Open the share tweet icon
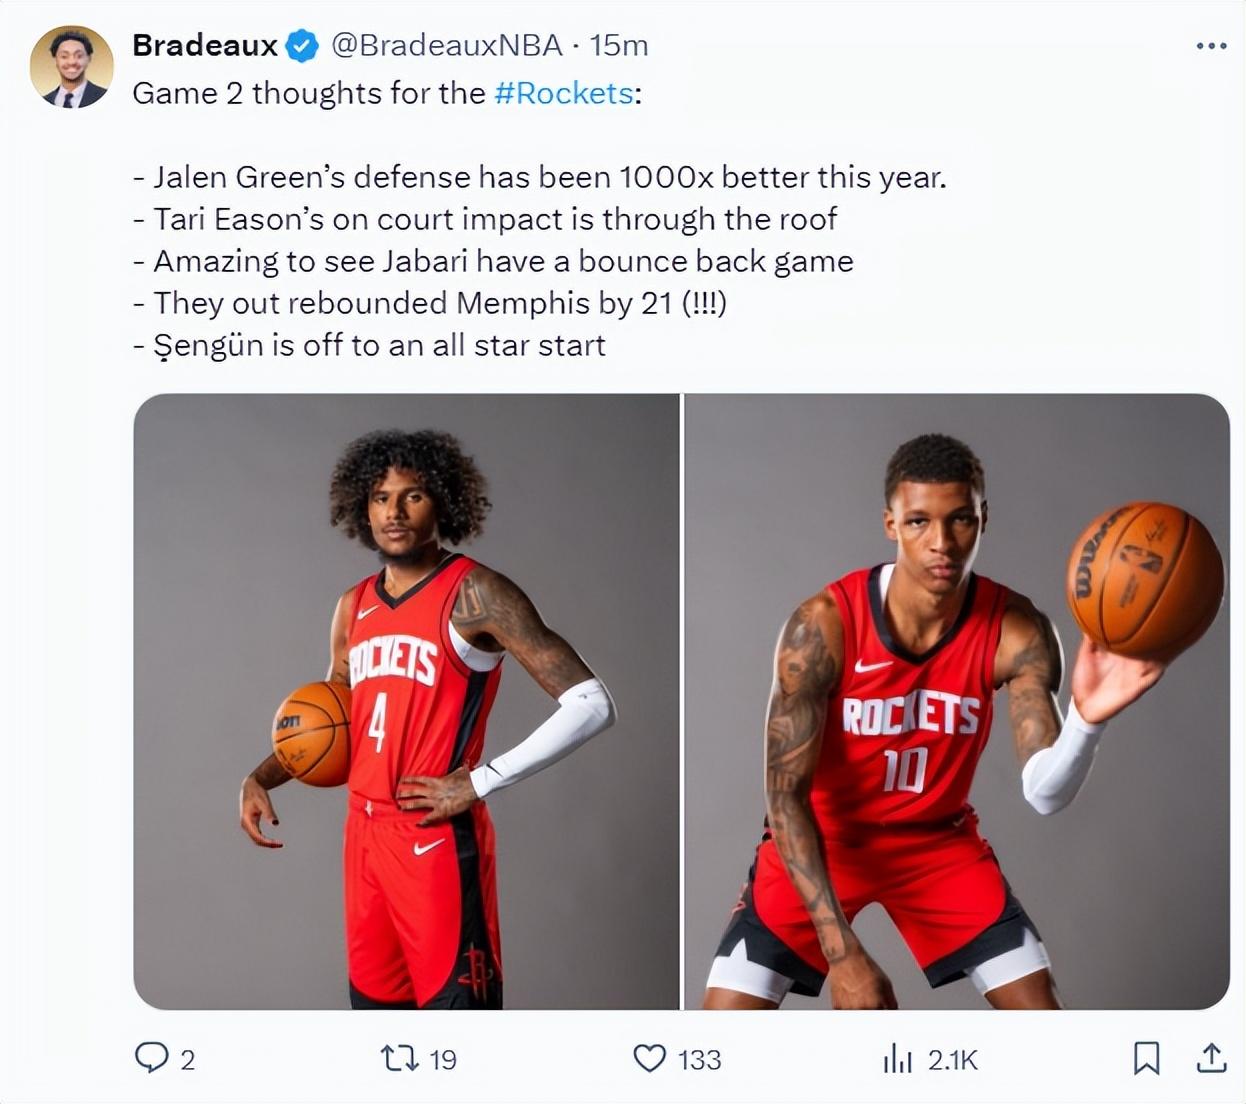Viewport: 1246px width, 1104px height. [x=1211, y=1057]
